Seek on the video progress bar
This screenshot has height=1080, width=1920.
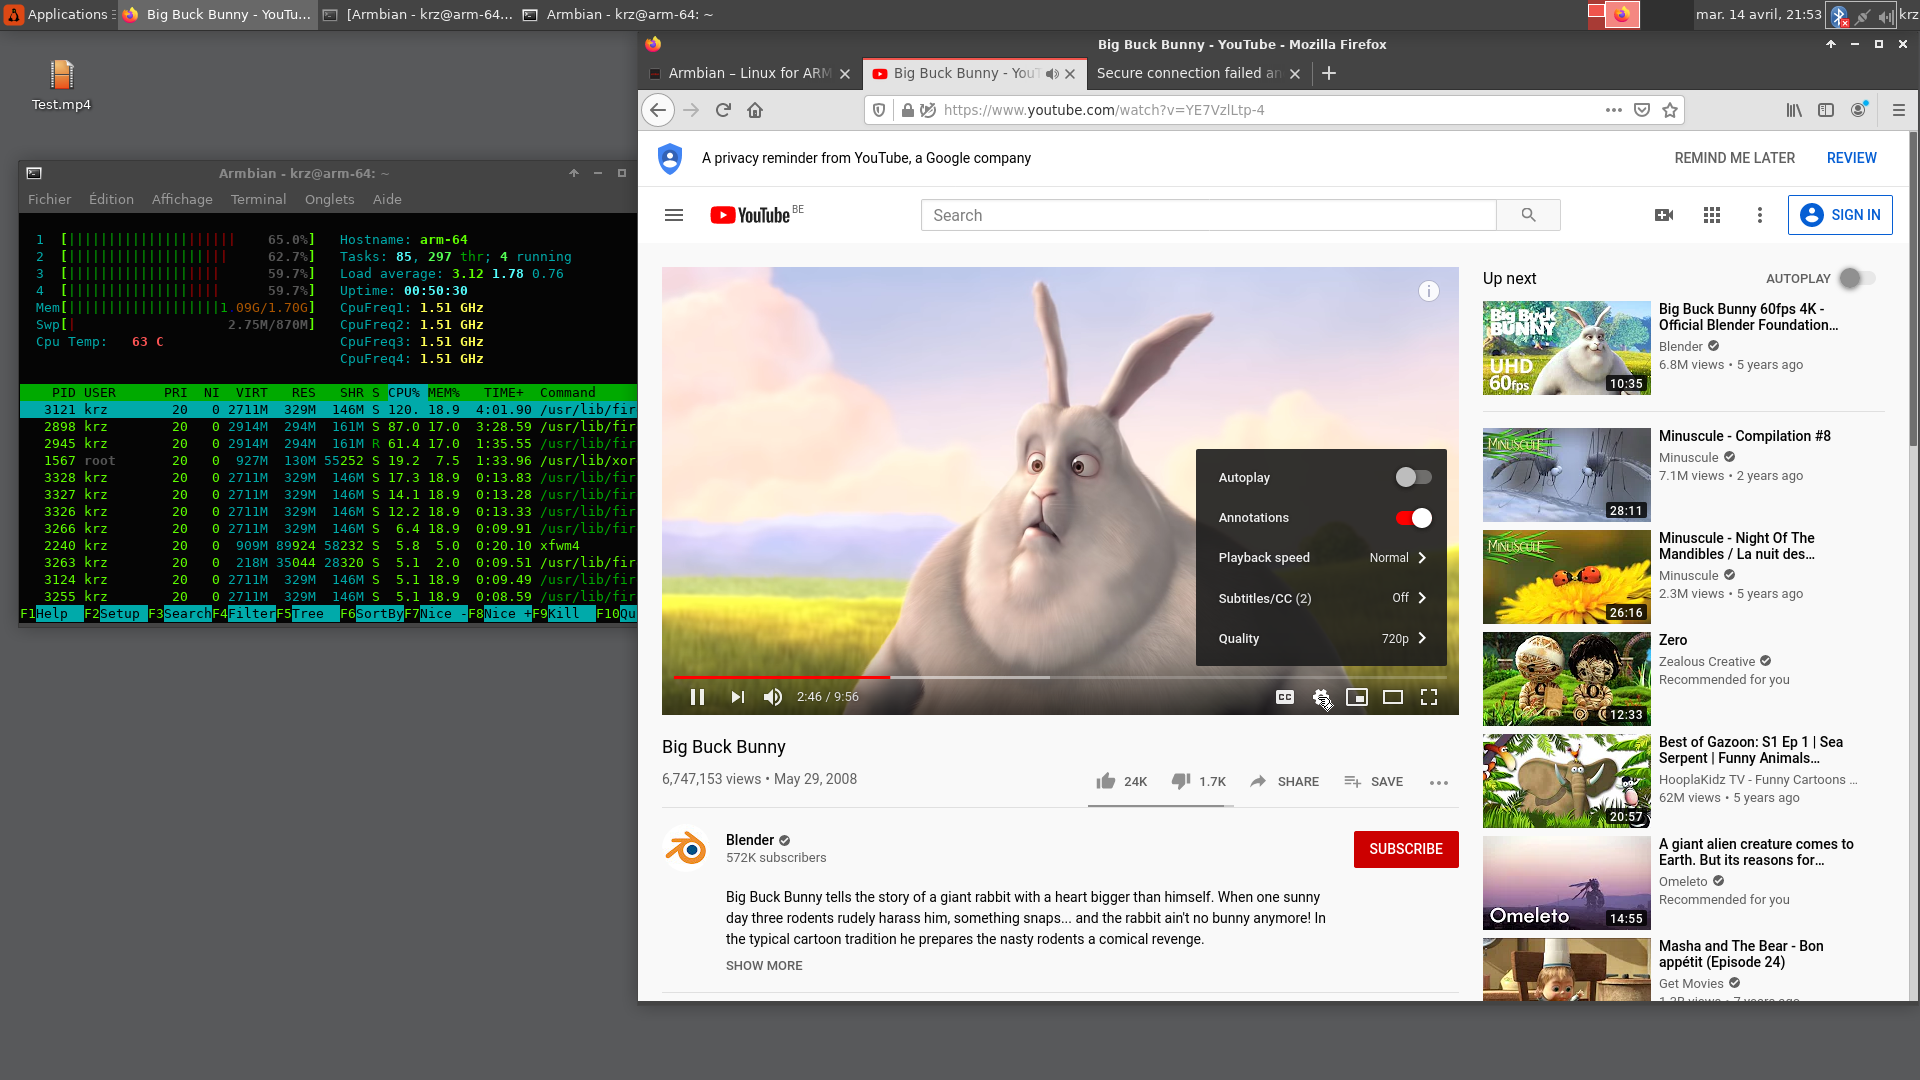1060,677
